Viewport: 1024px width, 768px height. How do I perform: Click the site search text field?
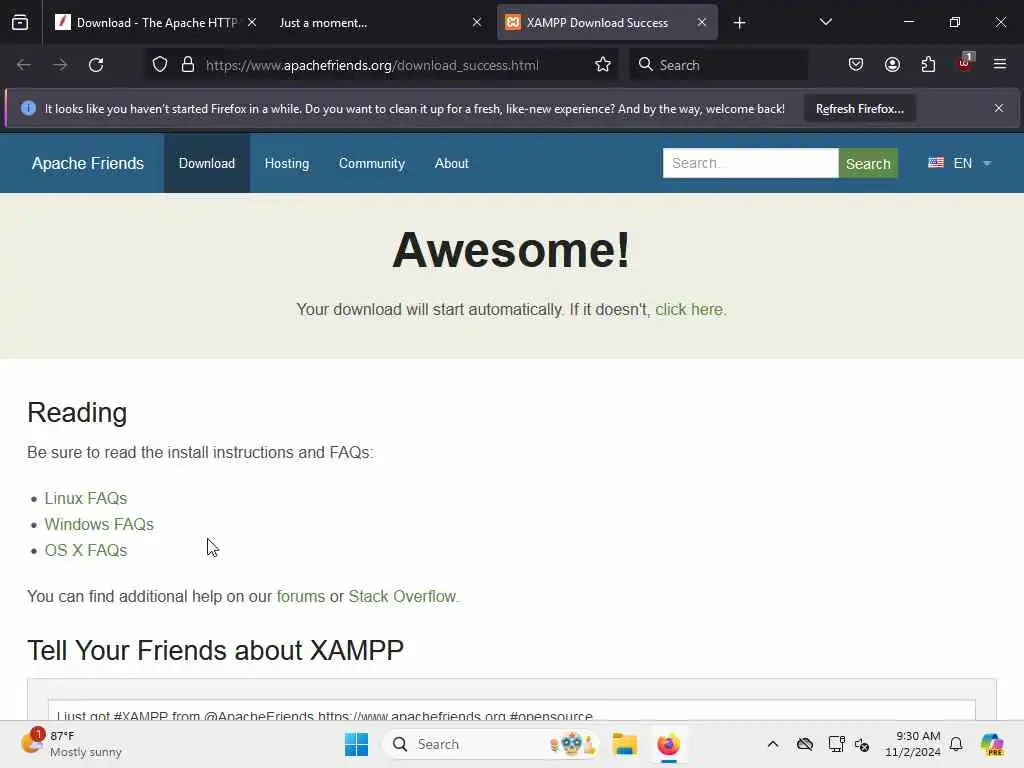click(750, 163)
